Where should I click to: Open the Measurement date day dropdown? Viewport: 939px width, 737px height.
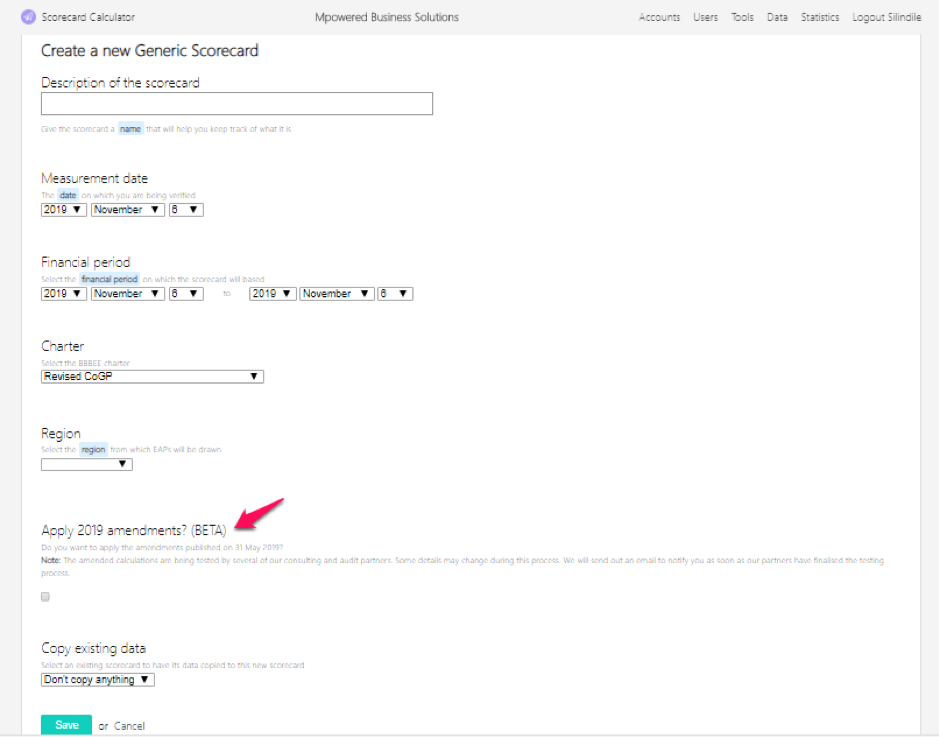pyautogui.click(x=186, y=210)
